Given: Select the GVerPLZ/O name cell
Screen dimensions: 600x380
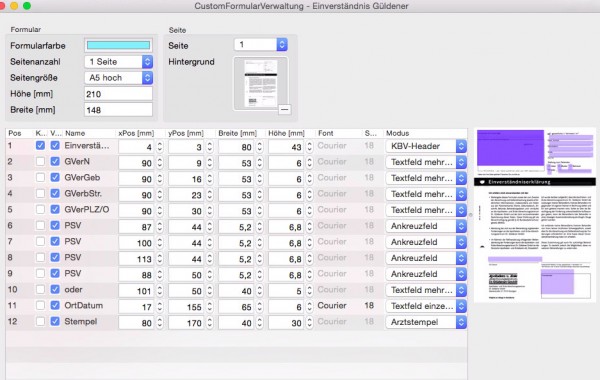Looking at the screenshot, I should (x=86, y=209).
